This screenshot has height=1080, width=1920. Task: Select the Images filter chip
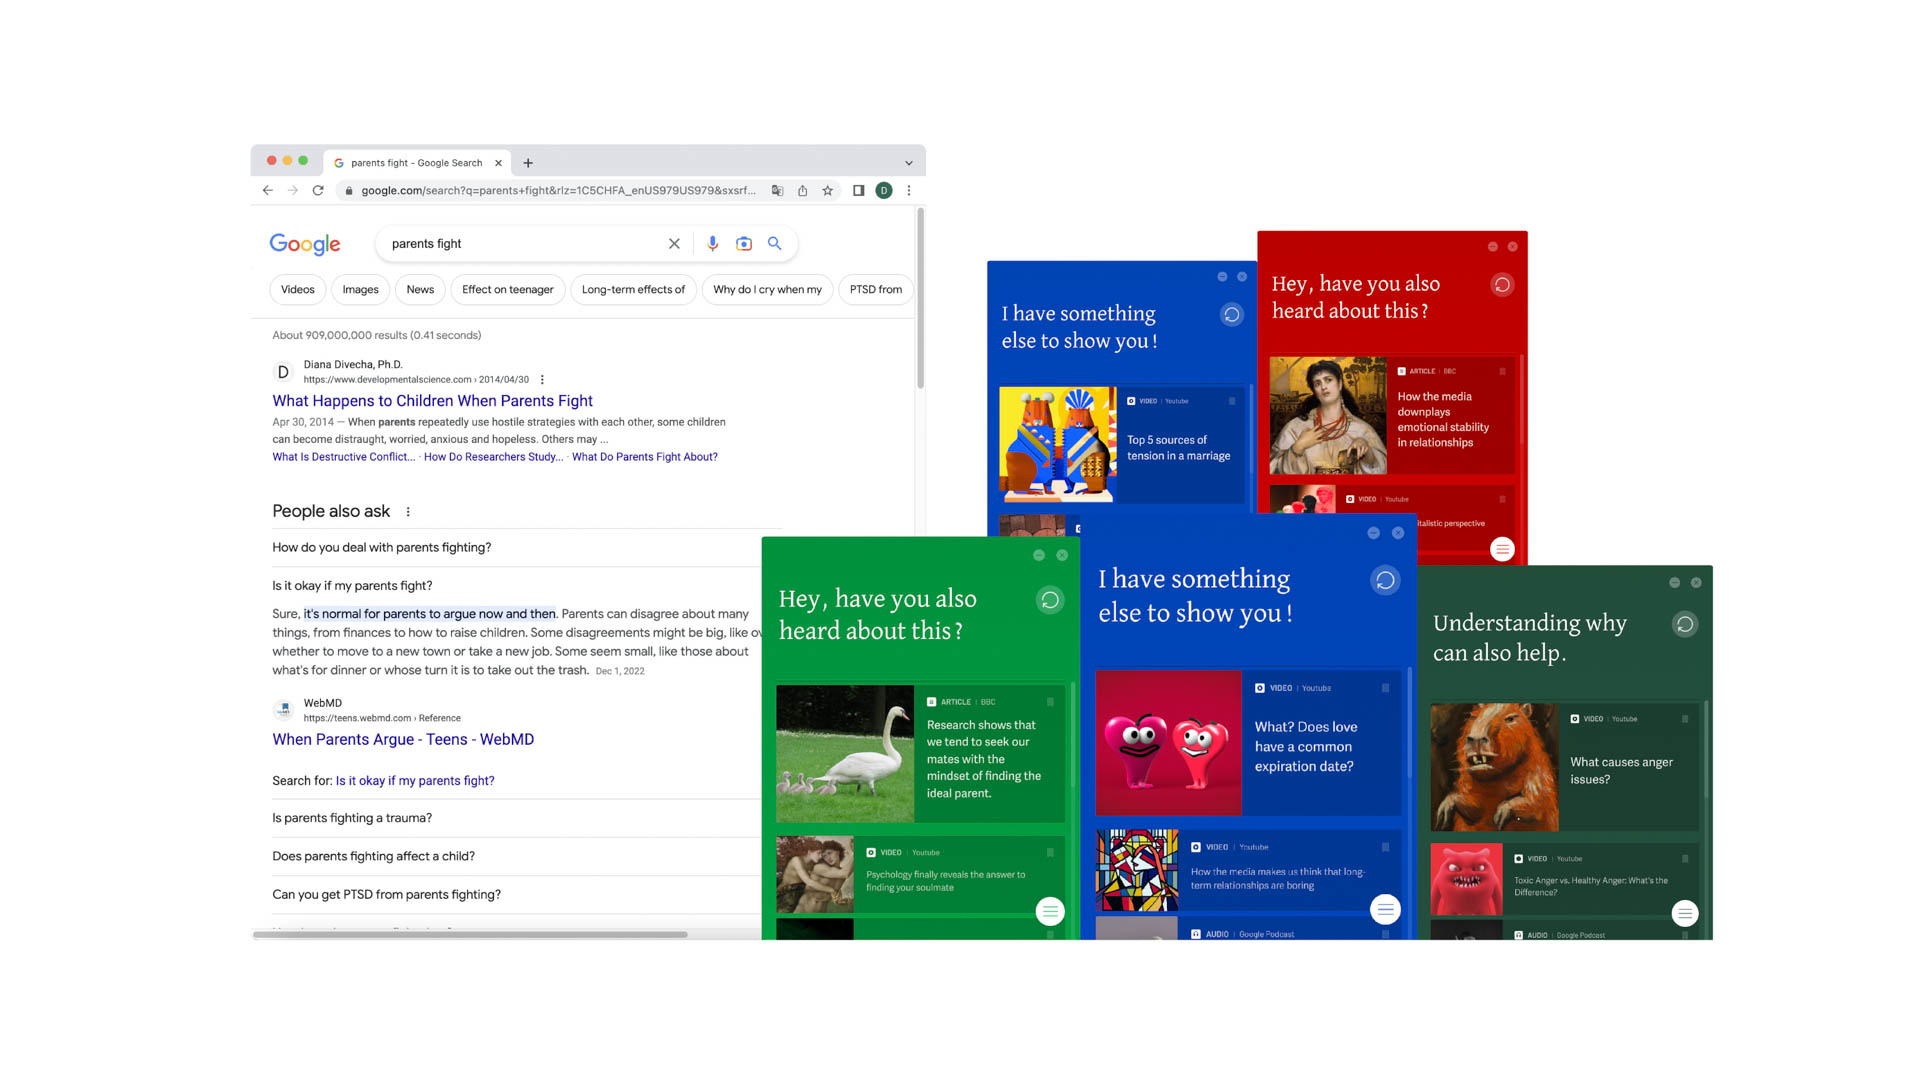coord(360,289)
